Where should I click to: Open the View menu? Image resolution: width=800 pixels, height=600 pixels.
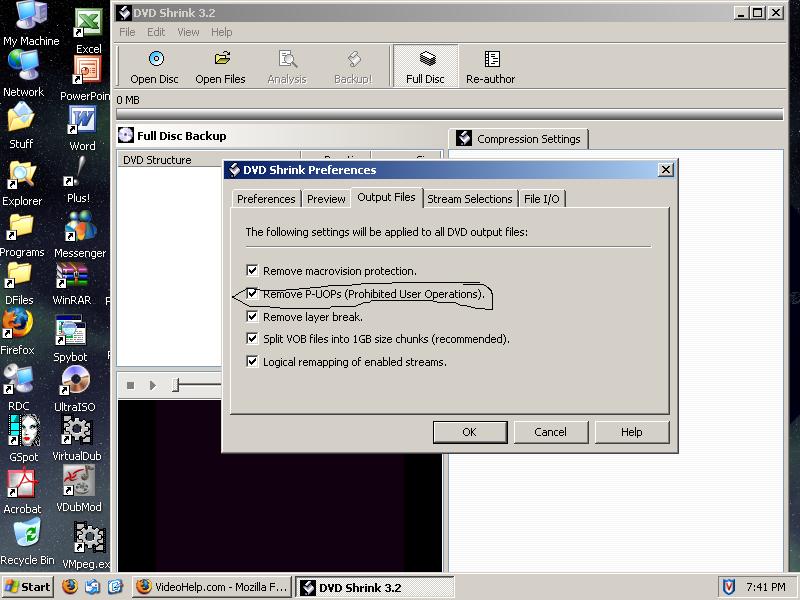pyautogui.click(x=188, y=32)
